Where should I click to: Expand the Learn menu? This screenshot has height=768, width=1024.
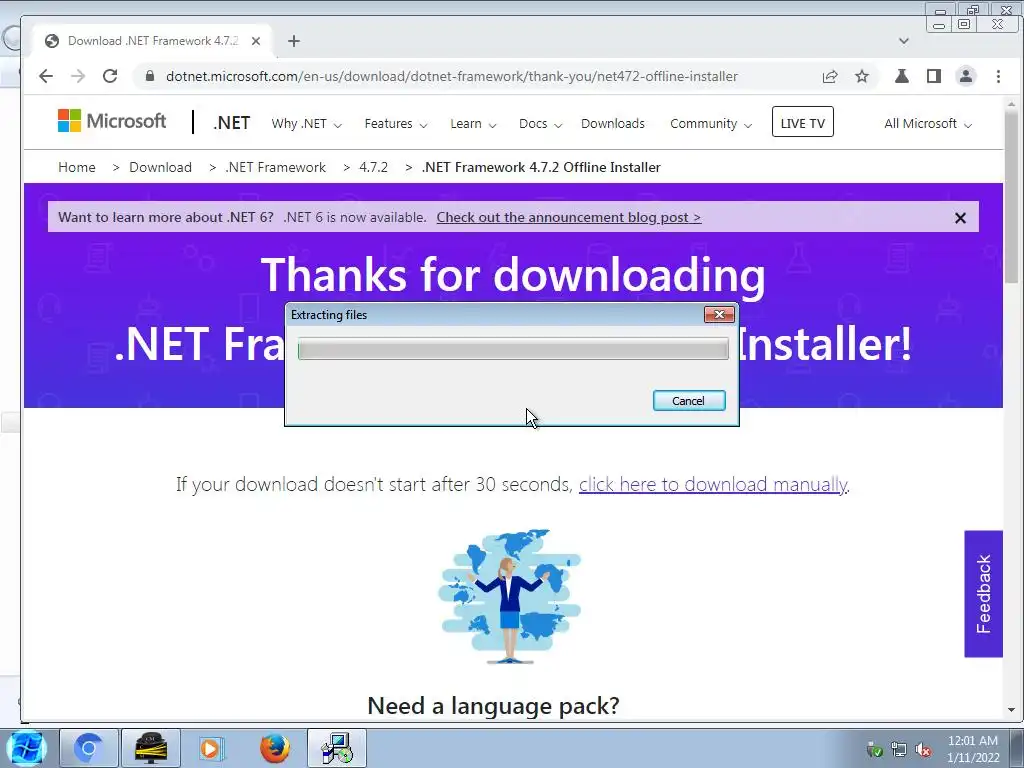(473, 124)
